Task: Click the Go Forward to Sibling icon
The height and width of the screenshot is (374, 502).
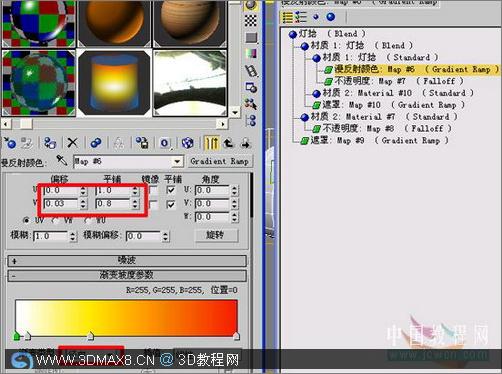Action: tap(246, 143)
